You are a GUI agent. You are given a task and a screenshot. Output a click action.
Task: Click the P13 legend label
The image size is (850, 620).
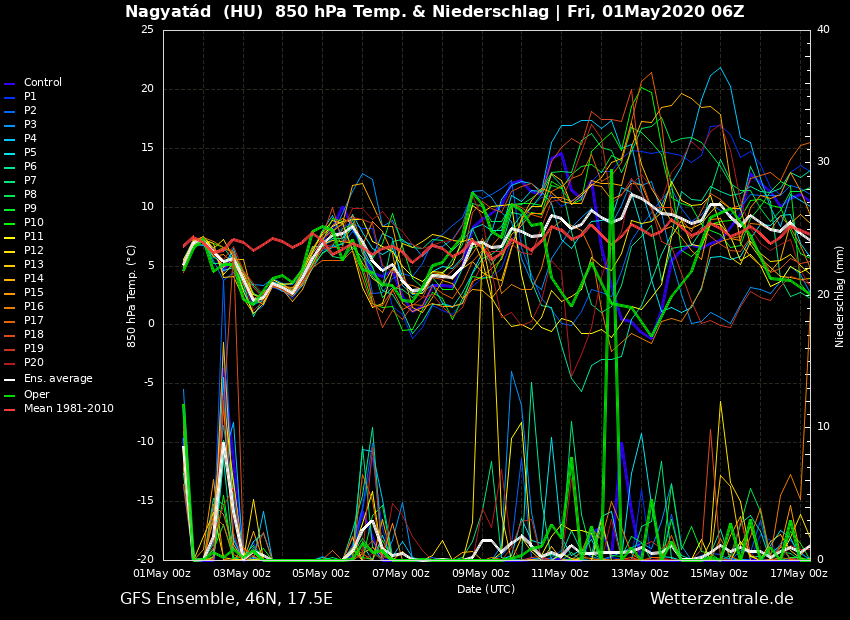[x=33, y=265]
